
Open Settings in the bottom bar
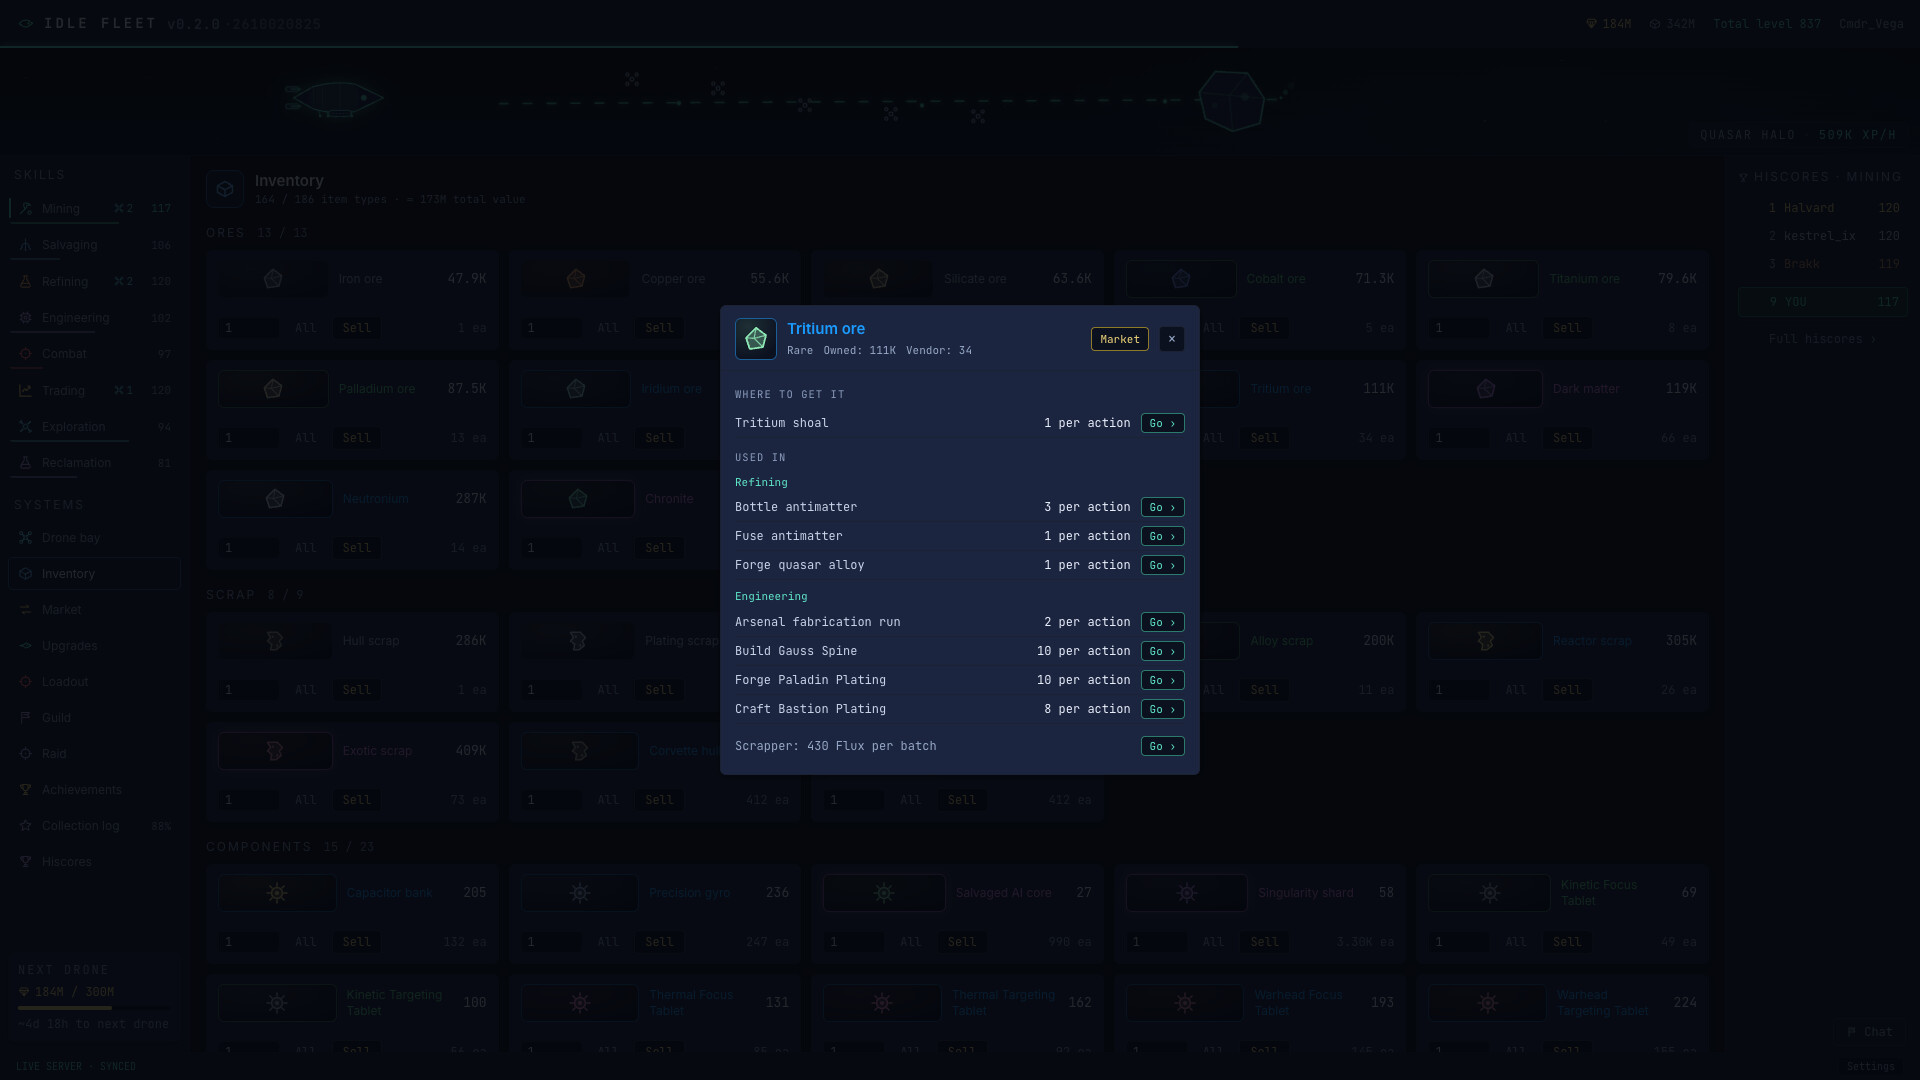click(1871, 1067)
